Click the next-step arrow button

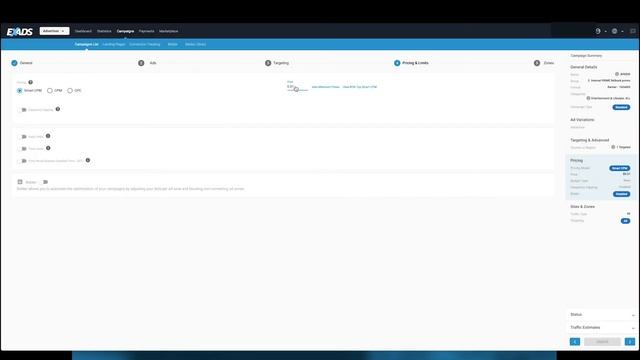[630, 342]
